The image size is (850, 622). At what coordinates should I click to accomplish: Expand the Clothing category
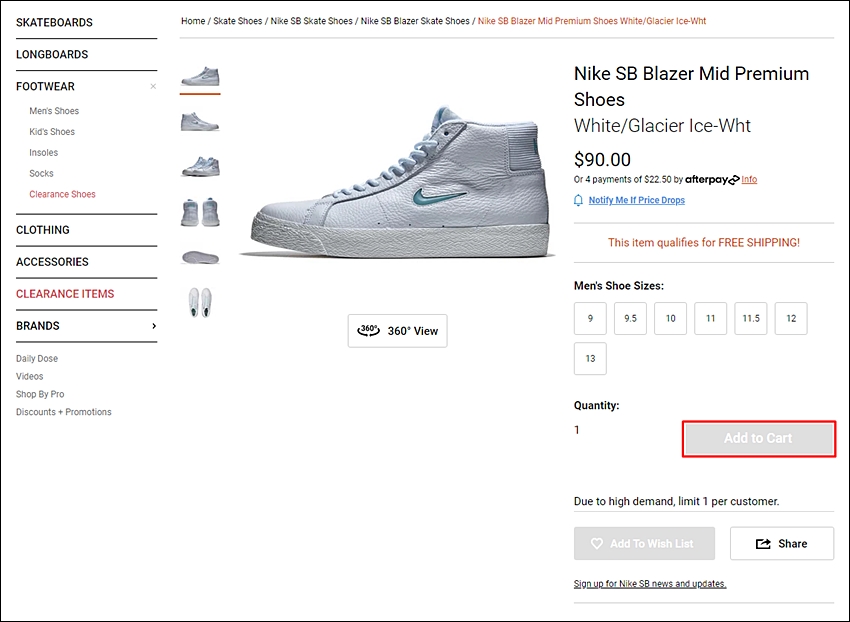pyautogui.click(x=43, y=230)
